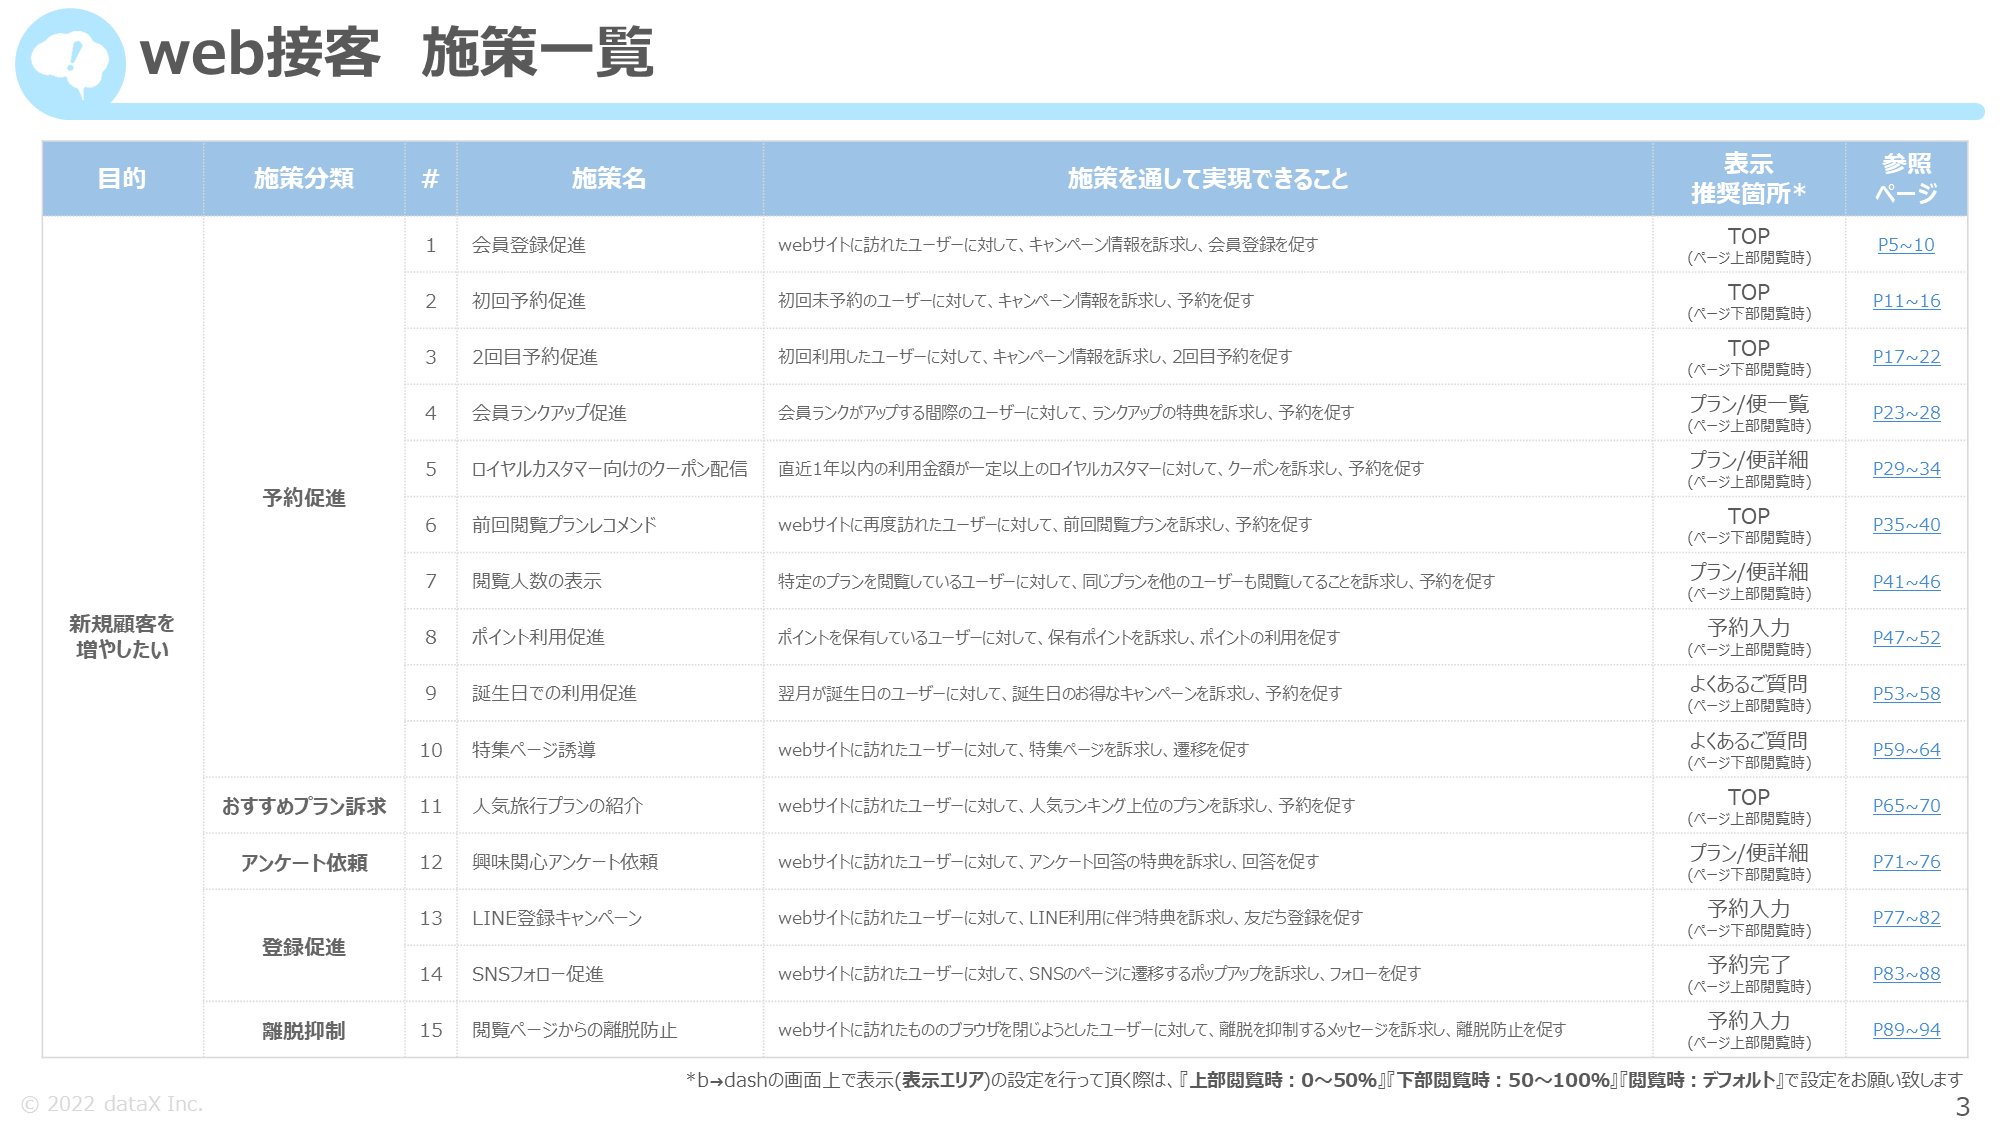The height and width of the screenshot is (1125, 2000).
Task: Select the b→dash footnote about 表示エリア
Action: [1324, 1080]
